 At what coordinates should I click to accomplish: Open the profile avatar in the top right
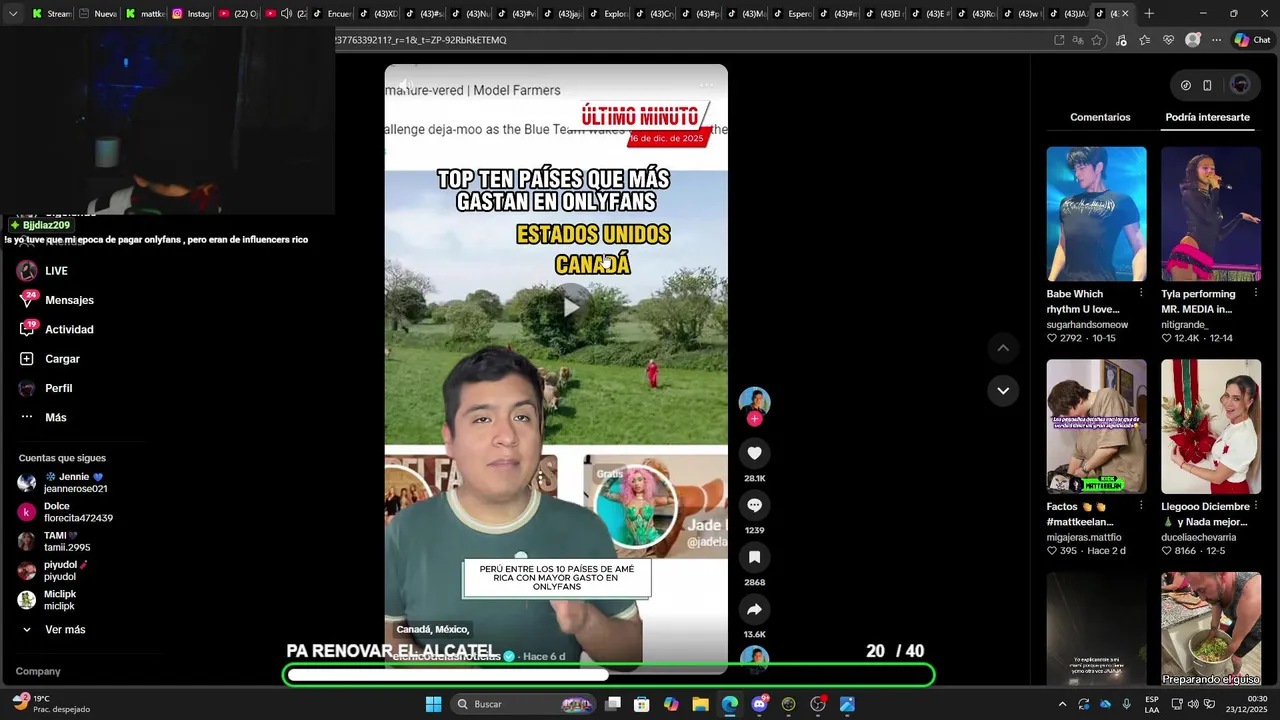click(x=1240, y=85)
